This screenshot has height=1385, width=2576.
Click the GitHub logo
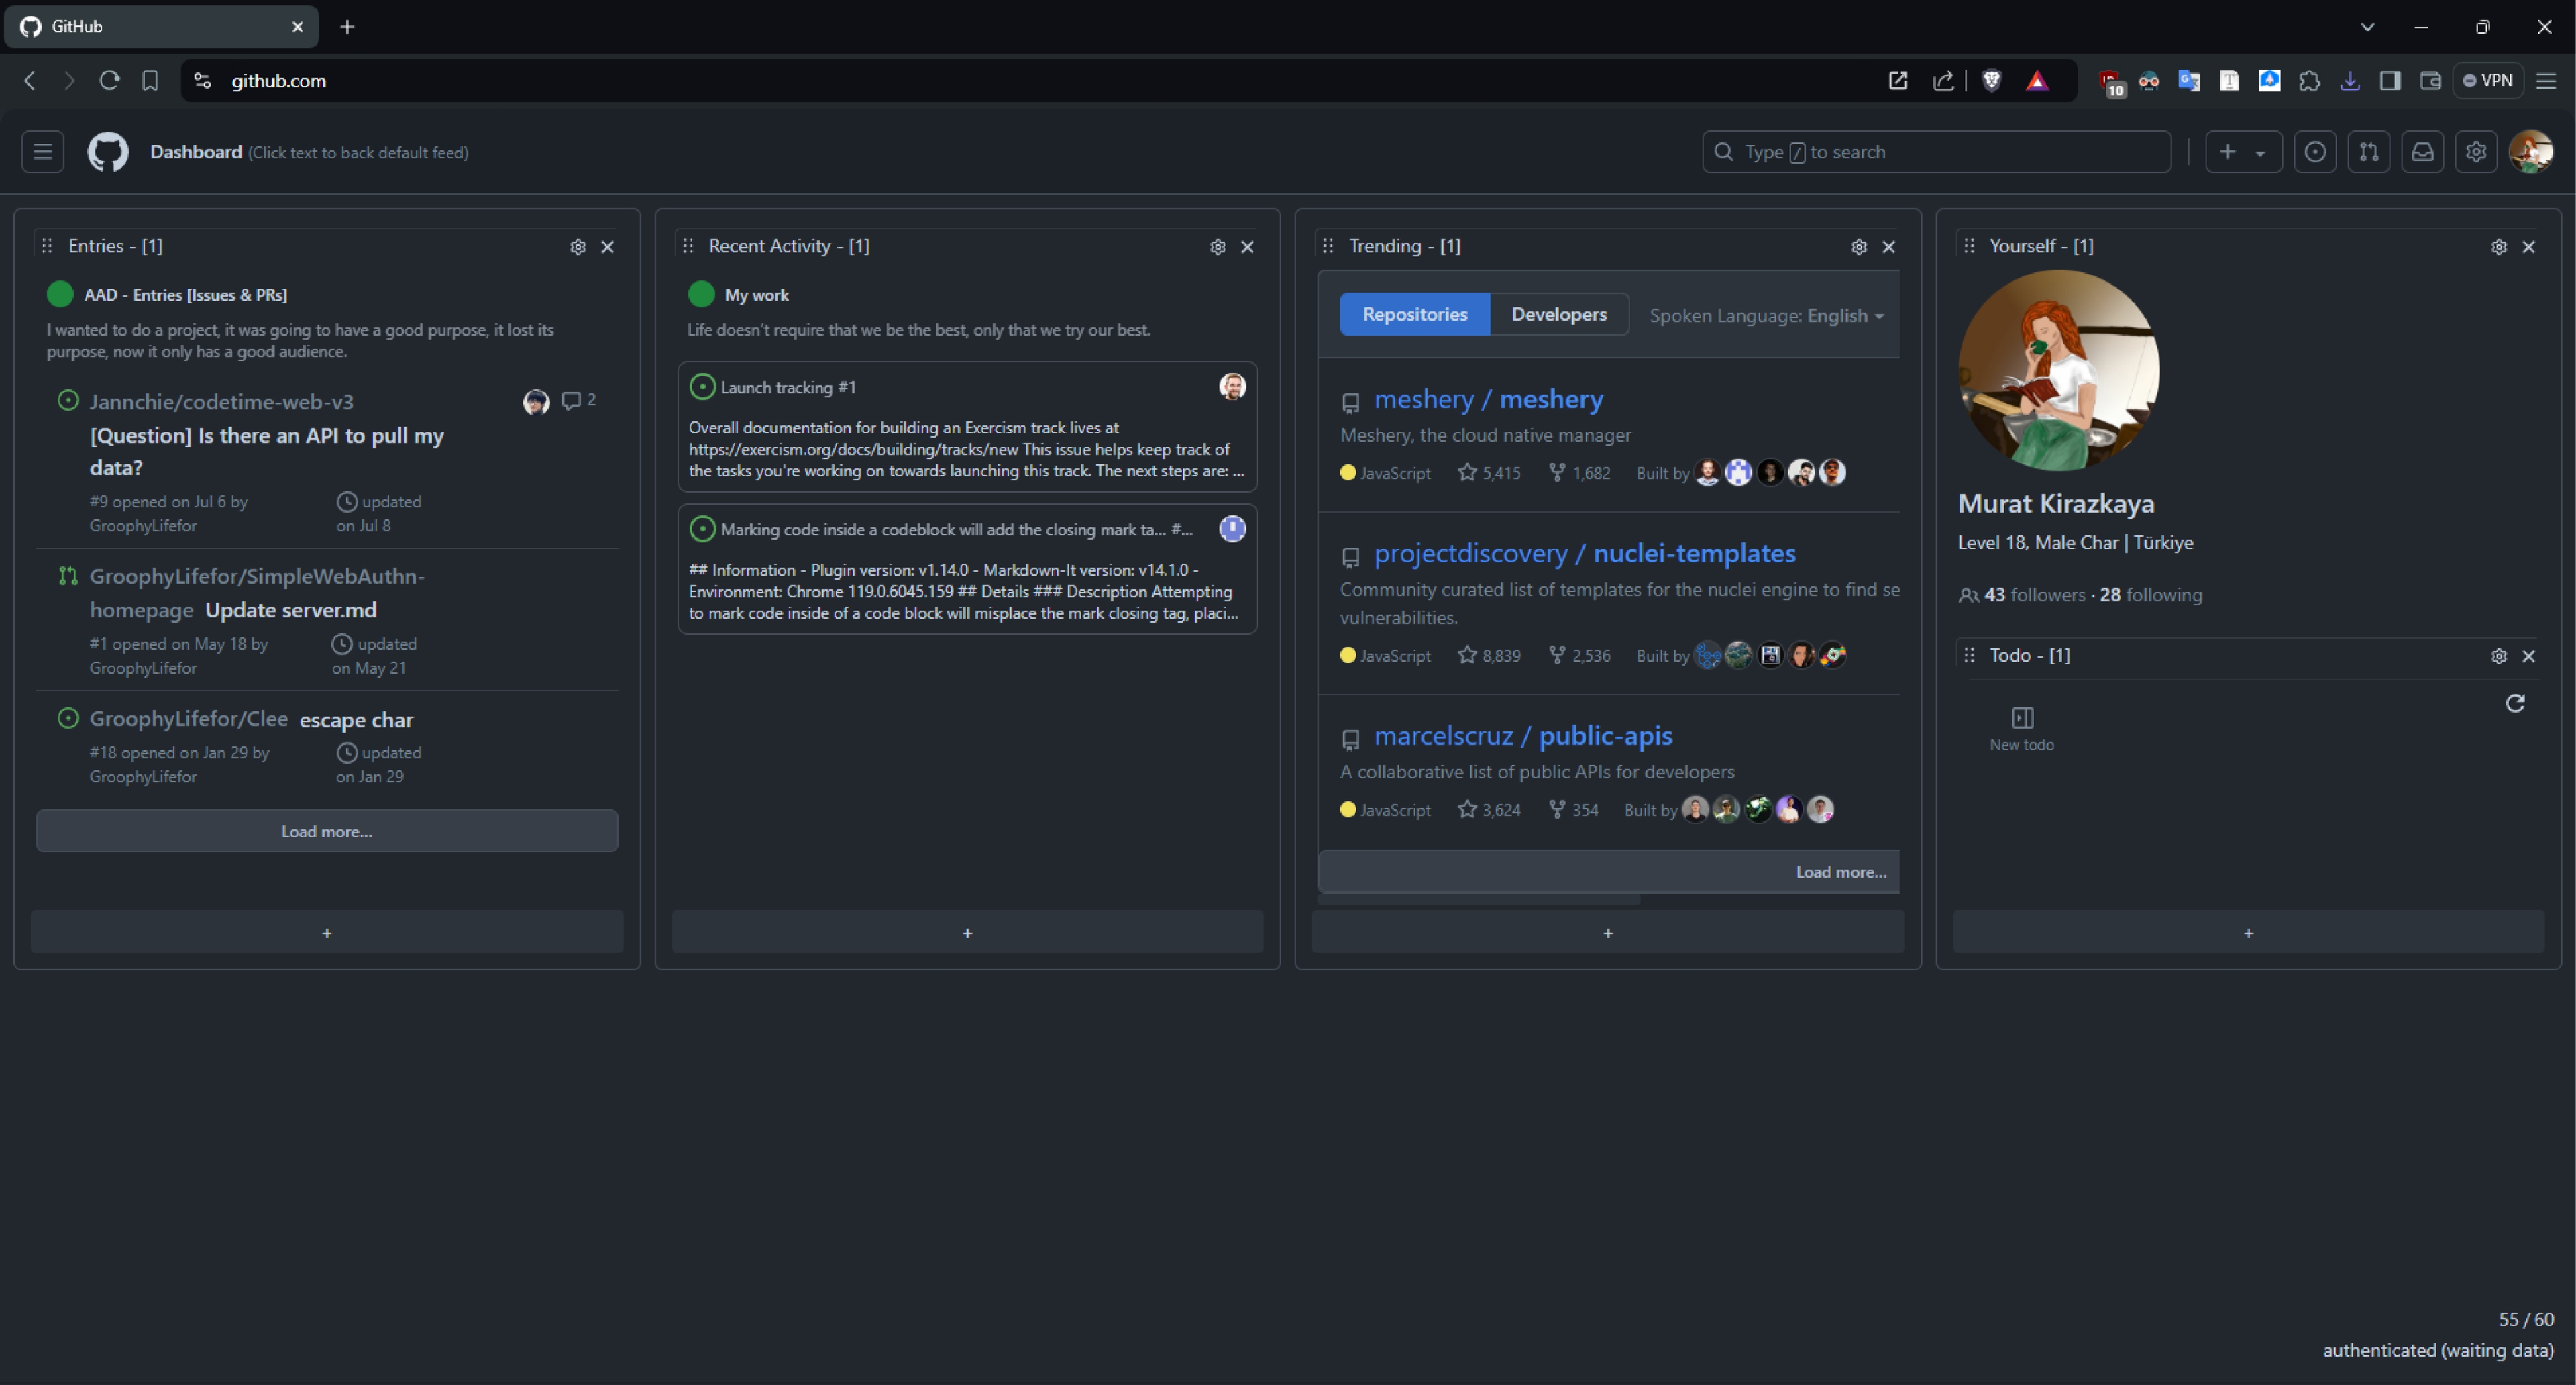coord(107,151)
